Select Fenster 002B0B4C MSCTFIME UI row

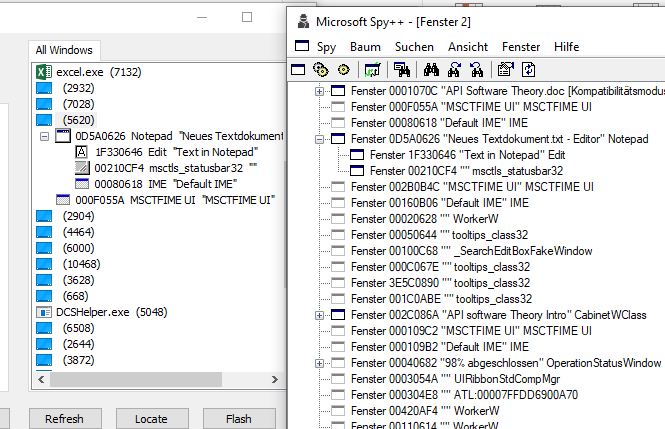coord(472,187)
